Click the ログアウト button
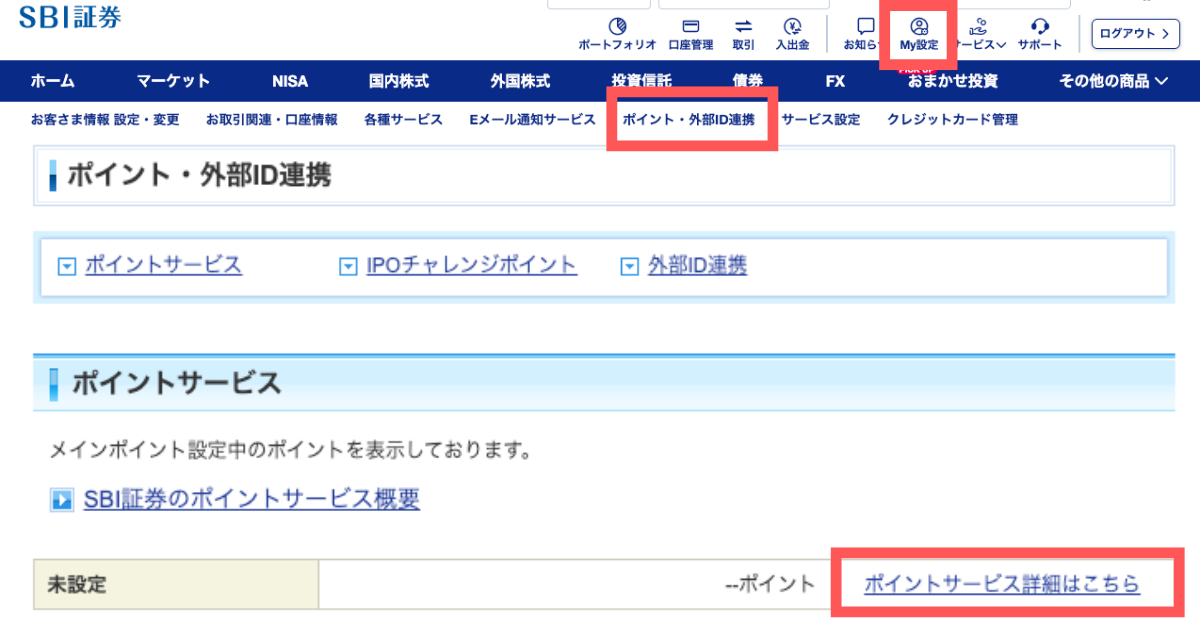 tap(1136, 34)
